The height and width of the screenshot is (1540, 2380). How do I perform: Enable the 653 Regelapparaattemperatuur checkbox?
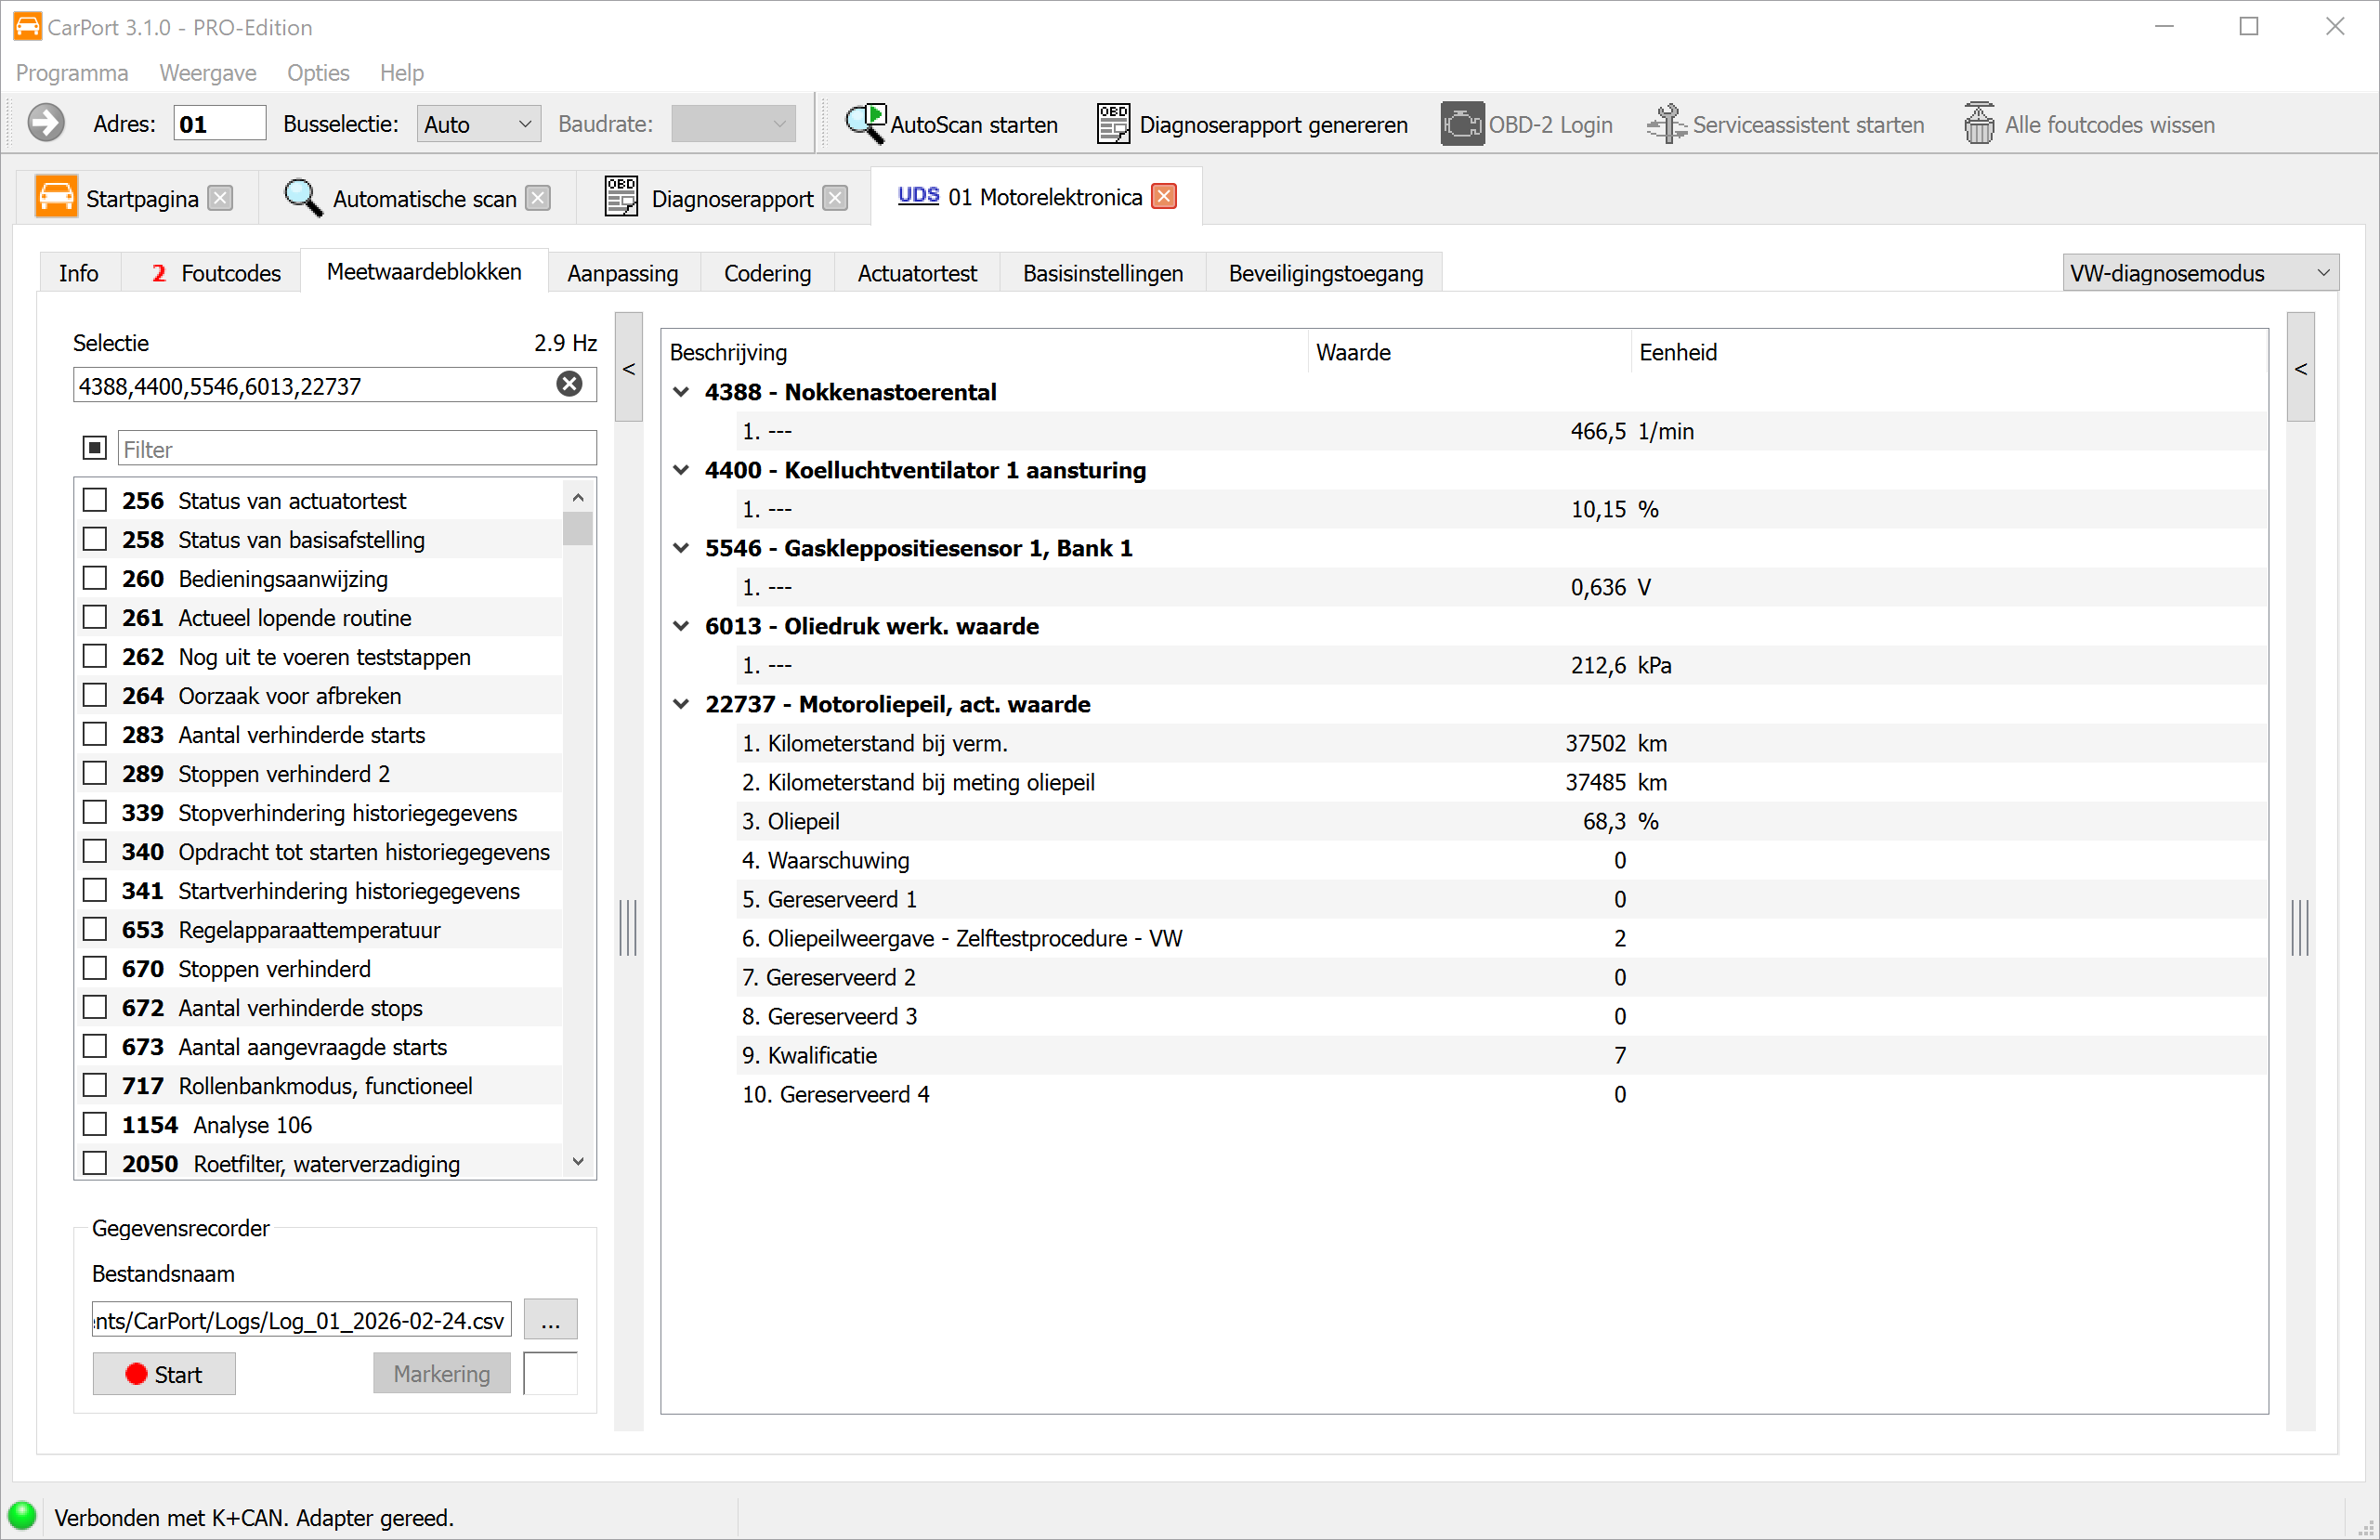(95, 929)
